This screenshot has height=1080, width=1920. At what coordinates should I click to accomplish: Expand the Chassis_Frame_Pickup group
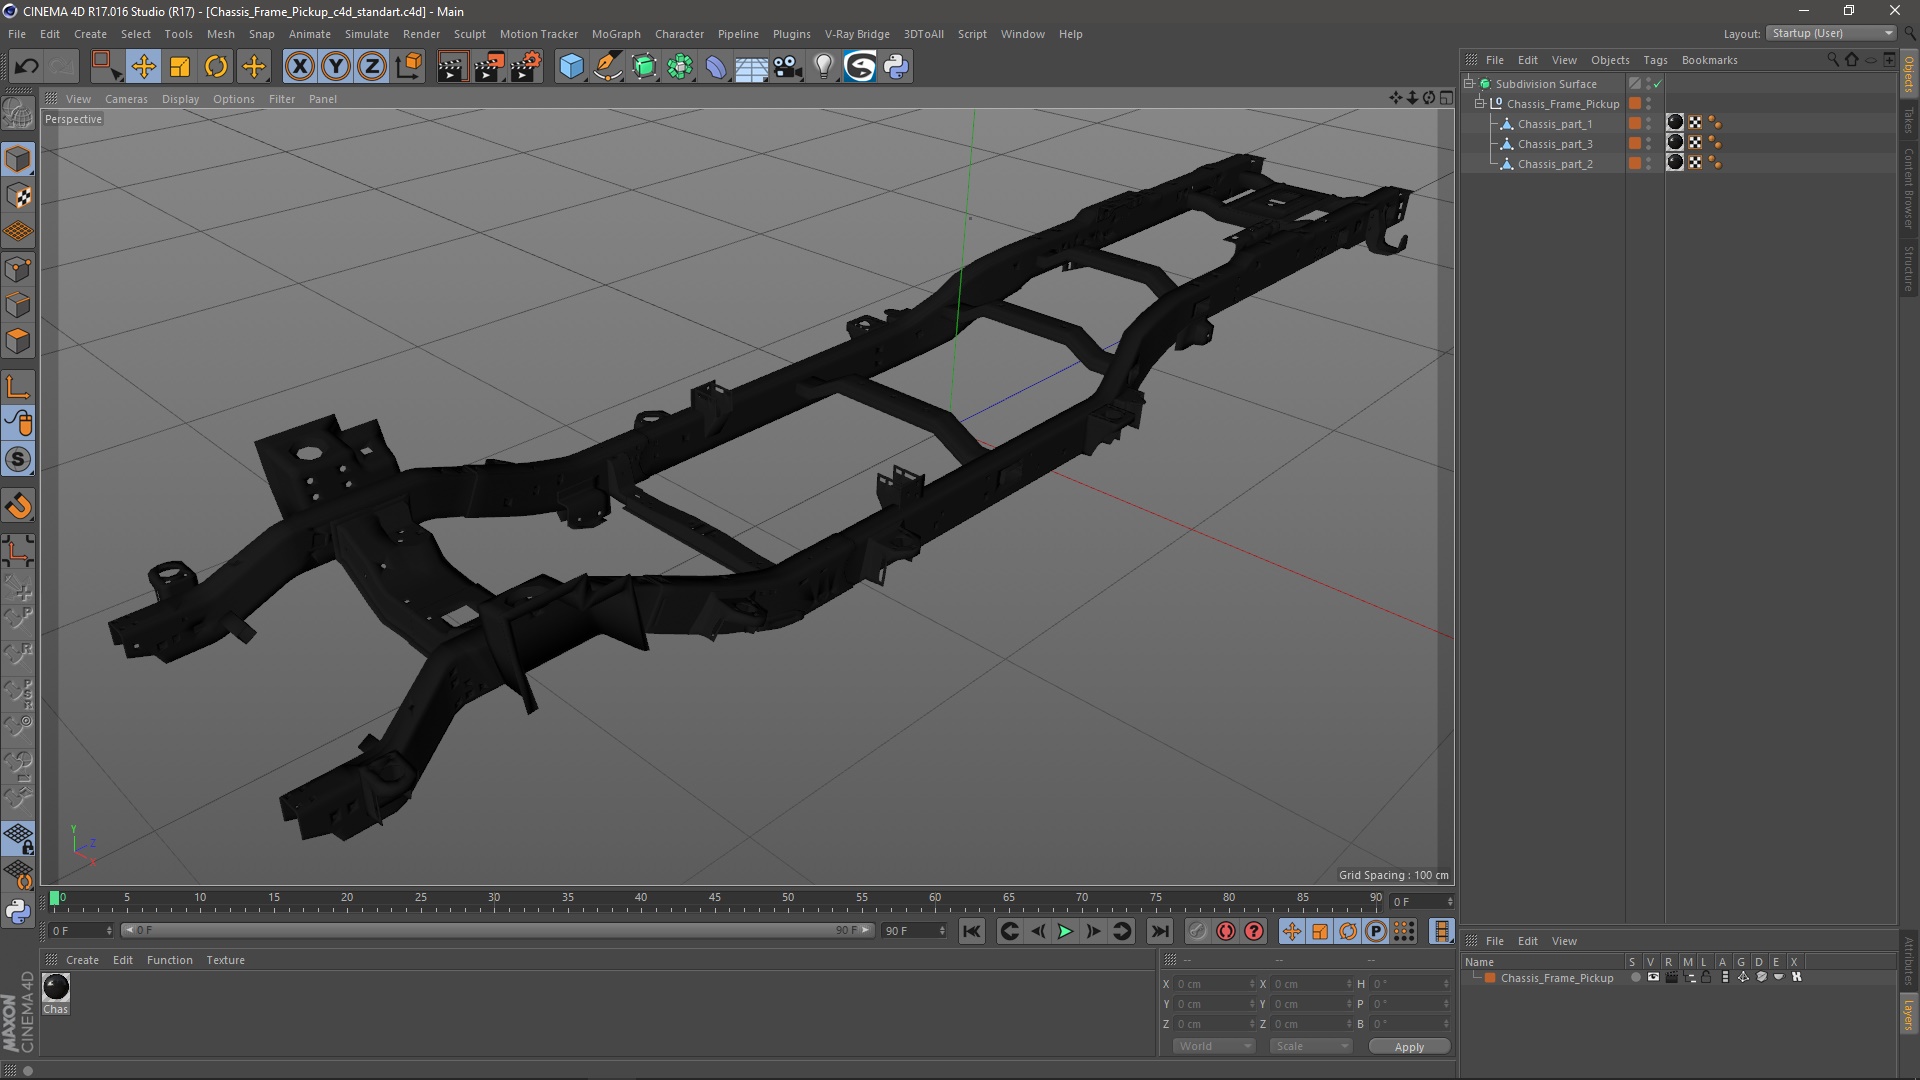pyautogui.click(x=1478, y=103)
